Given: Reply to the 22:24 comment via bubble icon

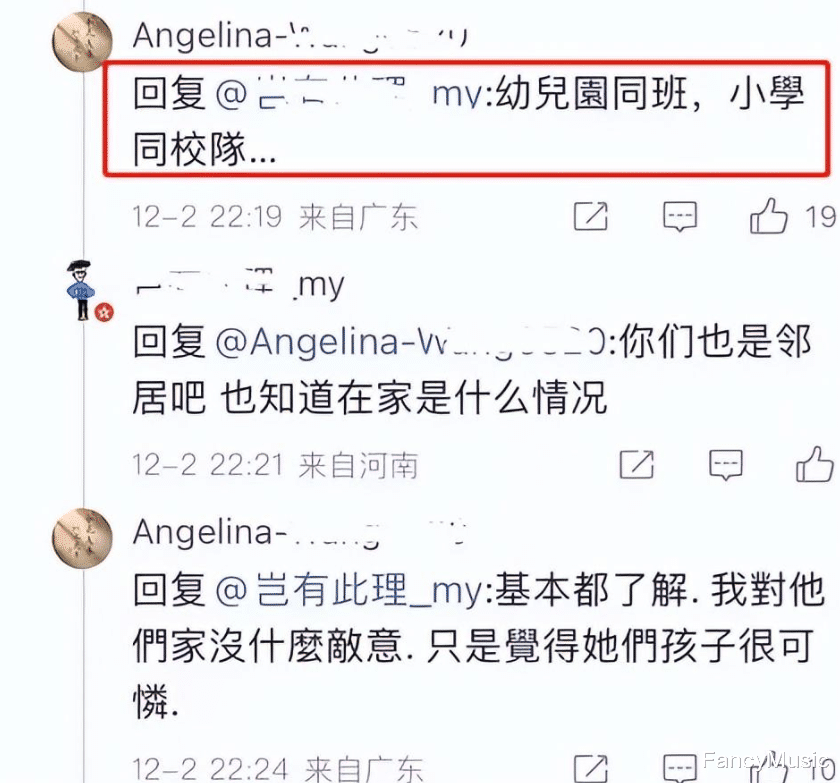Looking at the screenshot, I should (x=680, y=769).
